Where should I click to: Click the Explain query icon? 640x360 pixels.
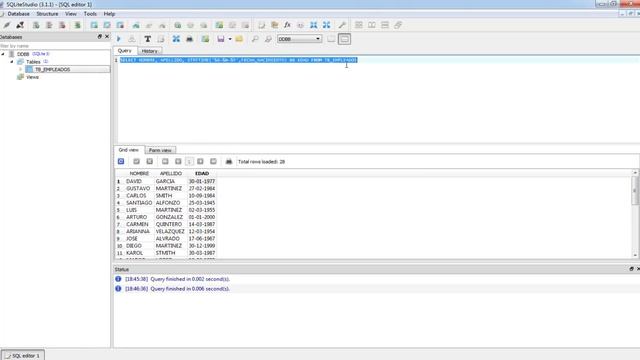tap(132, 39)
